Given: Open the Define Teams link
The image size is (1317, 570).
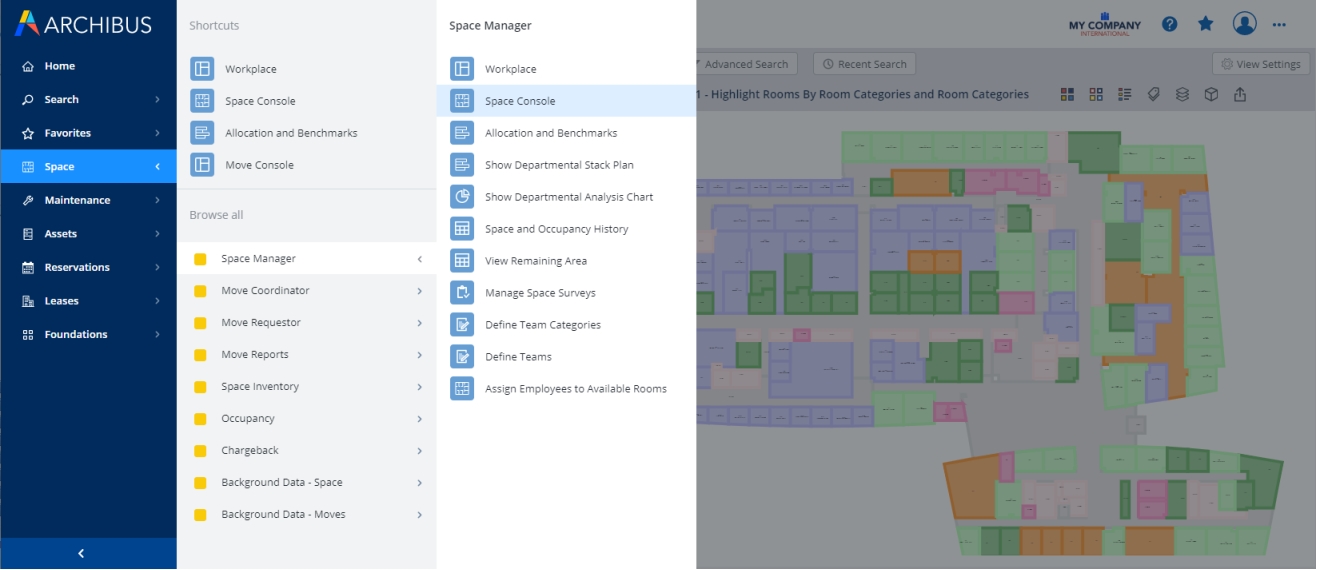Looking at the screenshot, I should [518, 357].
